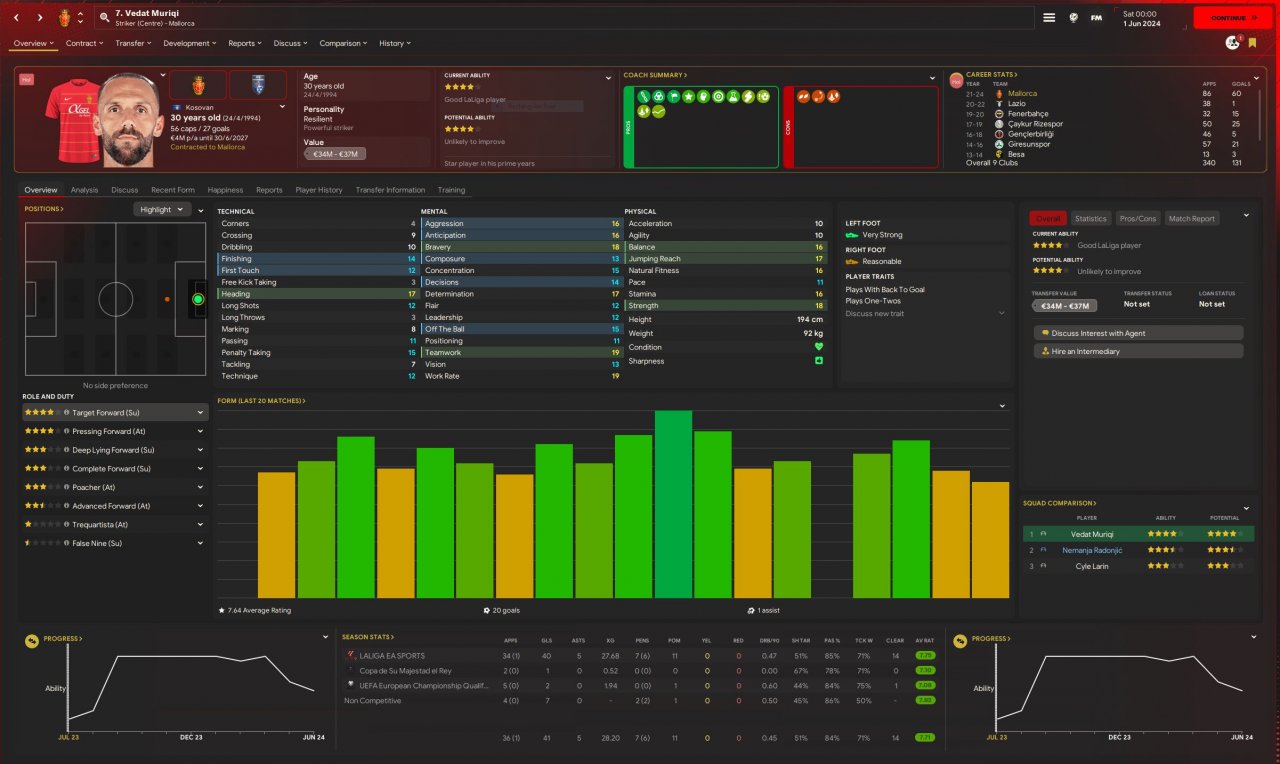Expand the Target Forward (Su) role row

(115, 412)
